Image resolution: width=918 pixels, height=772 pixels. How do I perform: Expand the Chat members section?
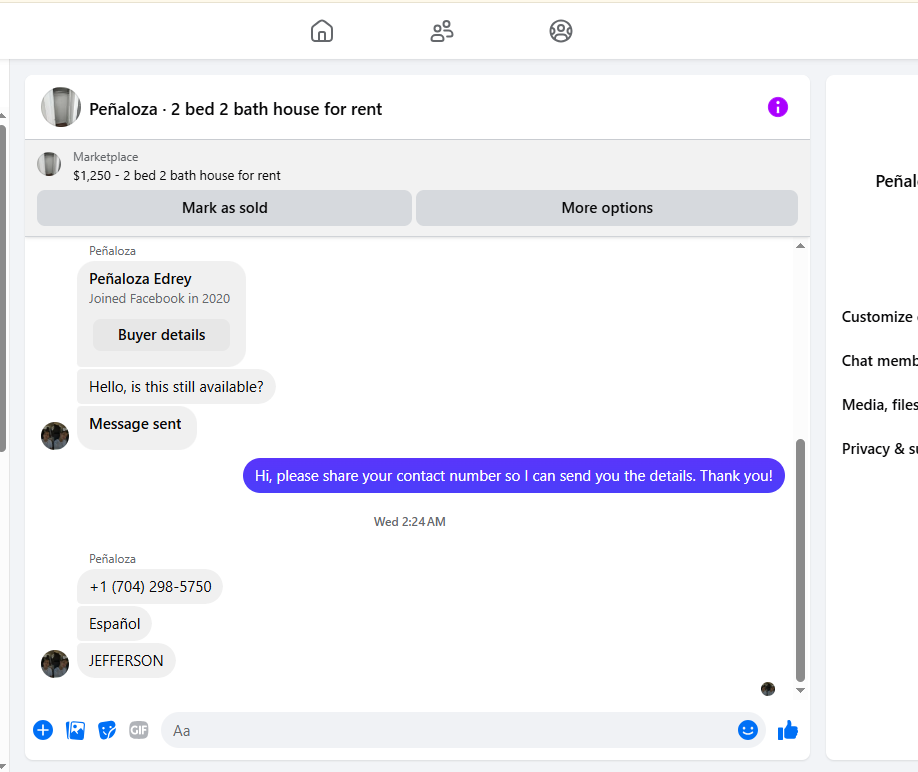coord(879,361)
